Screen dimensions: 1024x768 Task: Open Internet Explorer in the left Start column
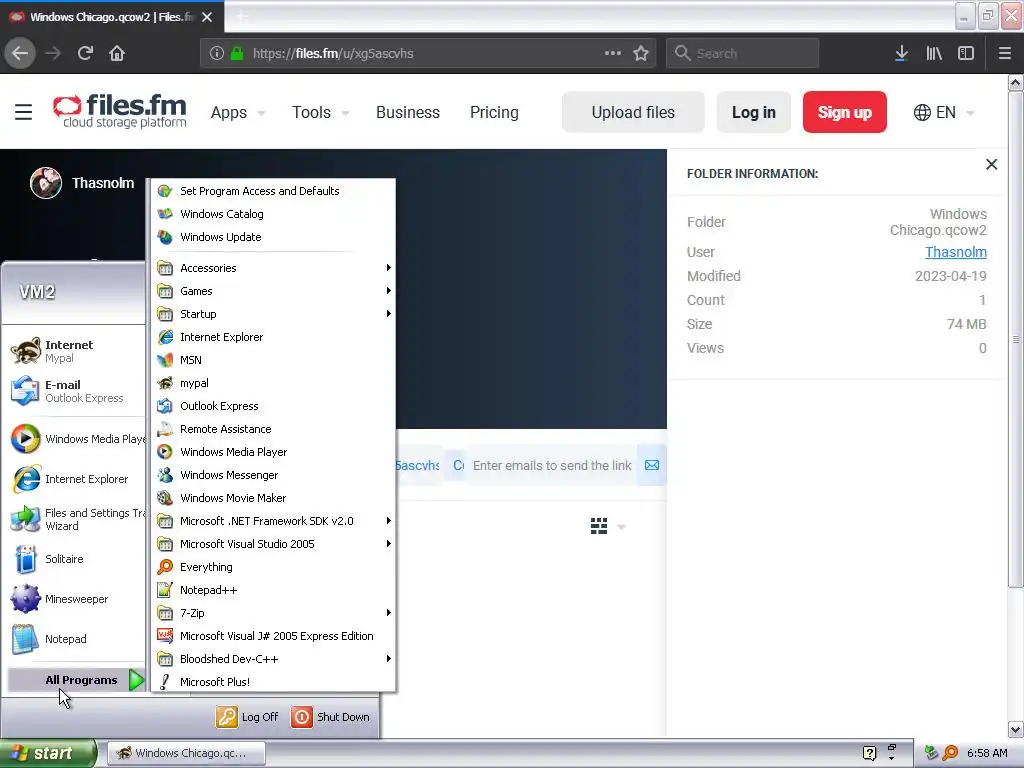76,479
